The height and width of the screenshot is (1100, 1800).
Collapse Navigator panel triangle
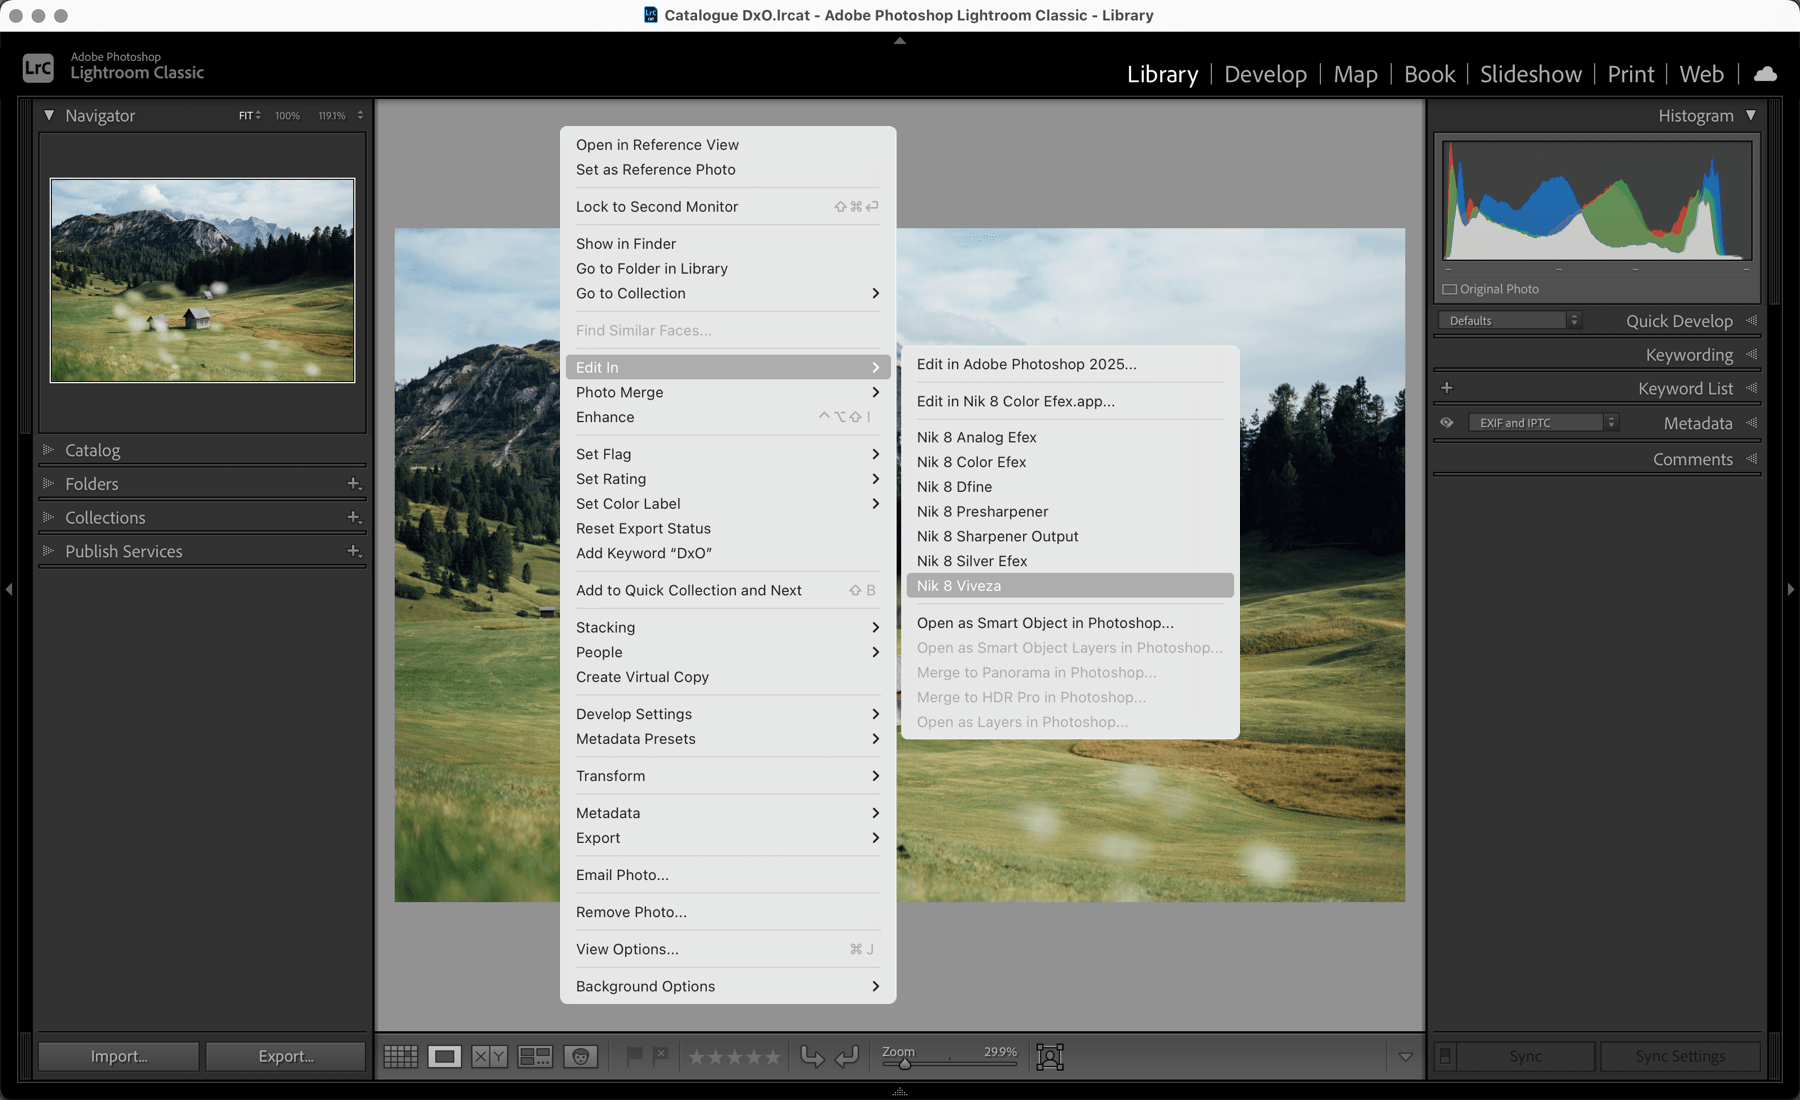[49, 116]
